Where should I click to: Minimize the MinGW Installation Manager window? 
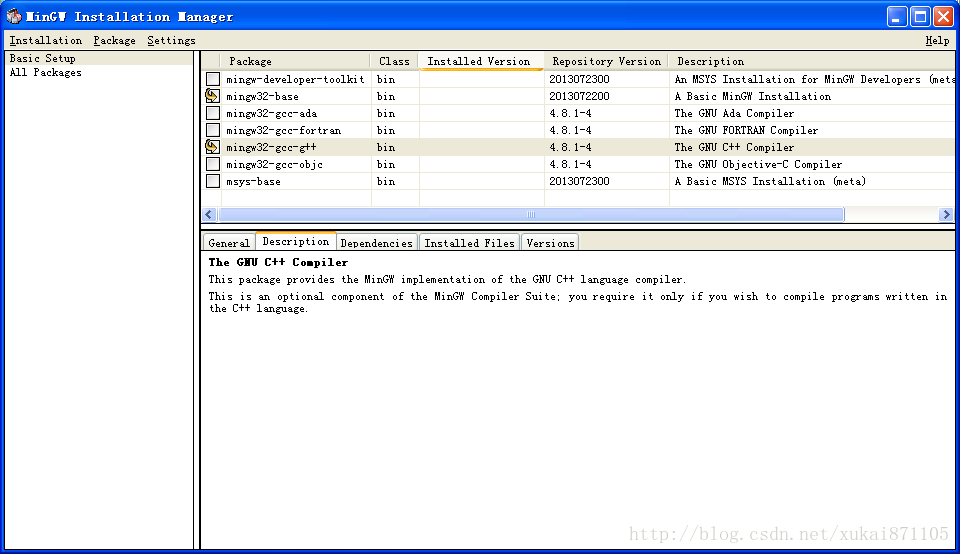pos(897,17)
